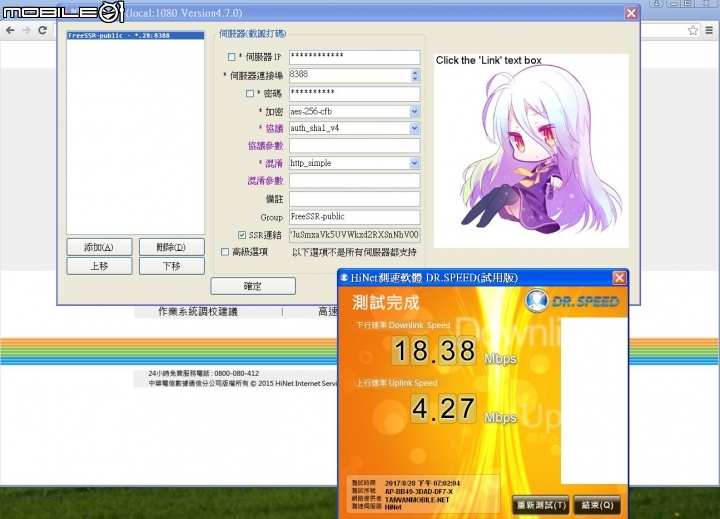The width and height of the screenshot is (720, 519).
Task: Click the 伺服器 IP input field
Action: [354, 57]
